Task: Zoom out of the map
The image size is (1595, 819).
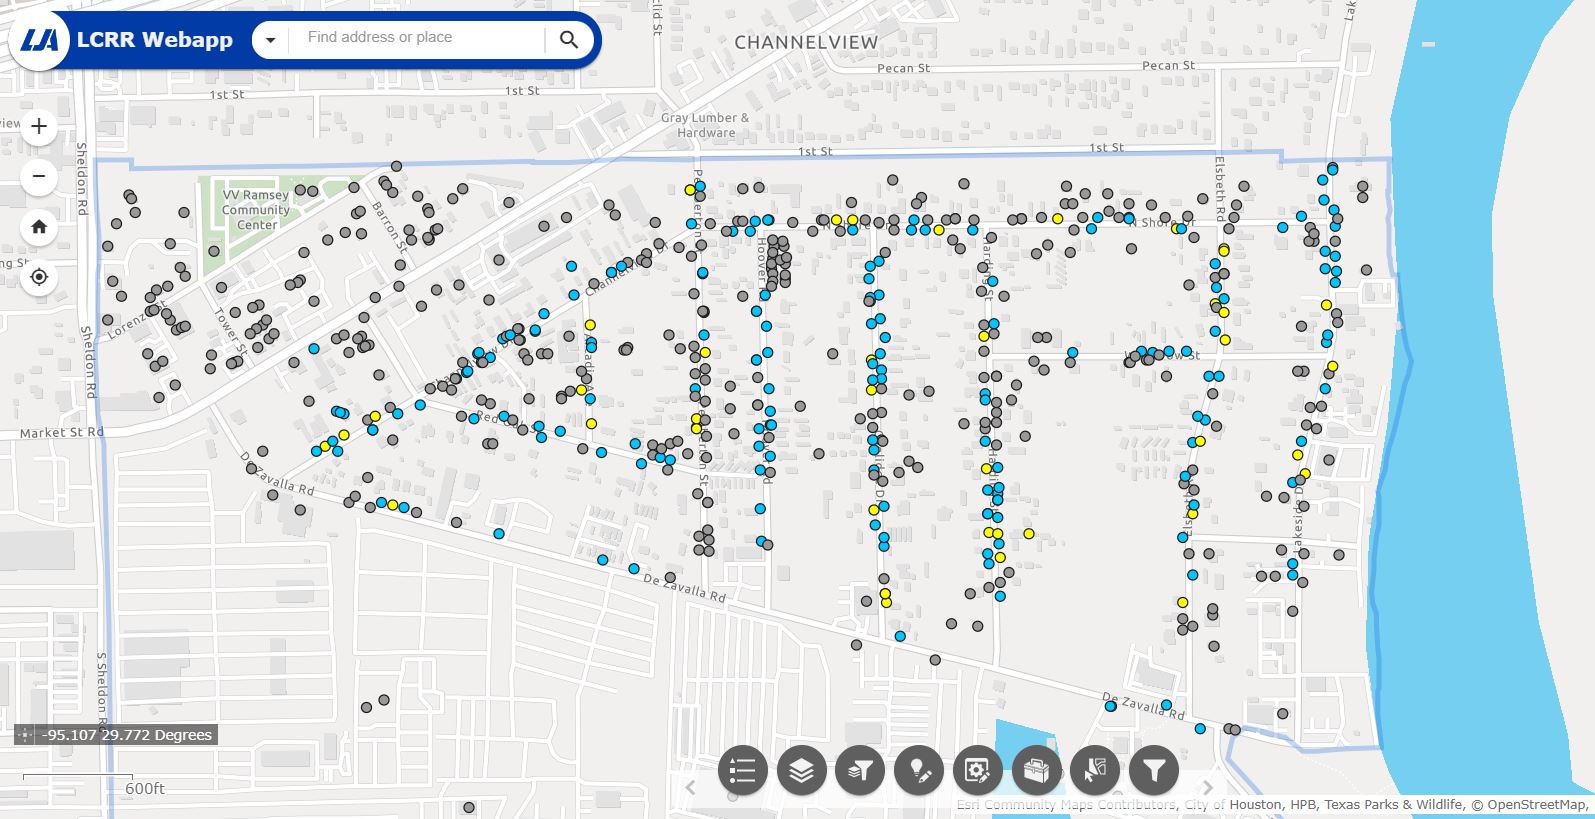Action: tap(39, 177)
